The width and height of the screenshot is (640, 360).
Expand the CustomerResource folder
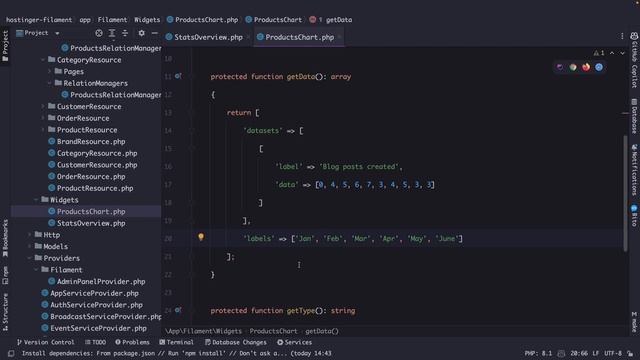click(x=43, y=107)
